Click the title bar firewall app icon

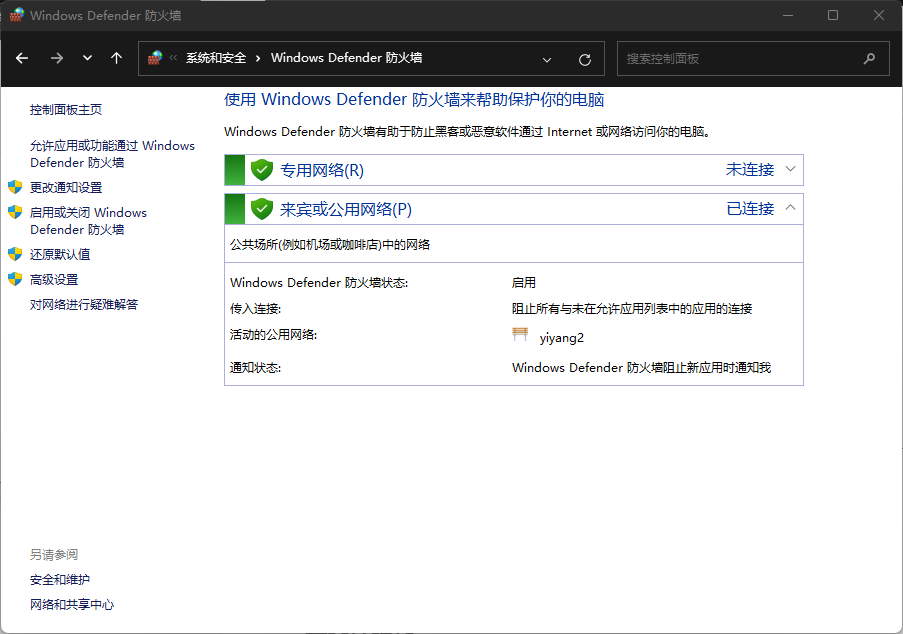pos(17,15)
